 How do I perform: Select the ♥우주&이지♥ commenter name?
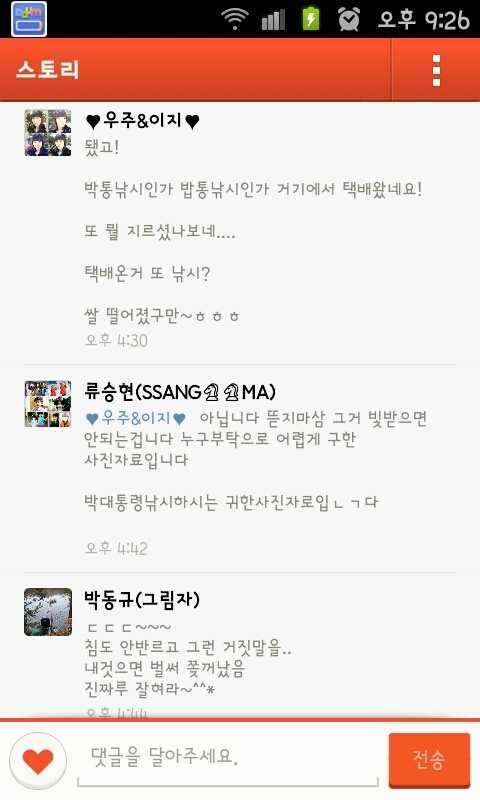pos(142,121)
